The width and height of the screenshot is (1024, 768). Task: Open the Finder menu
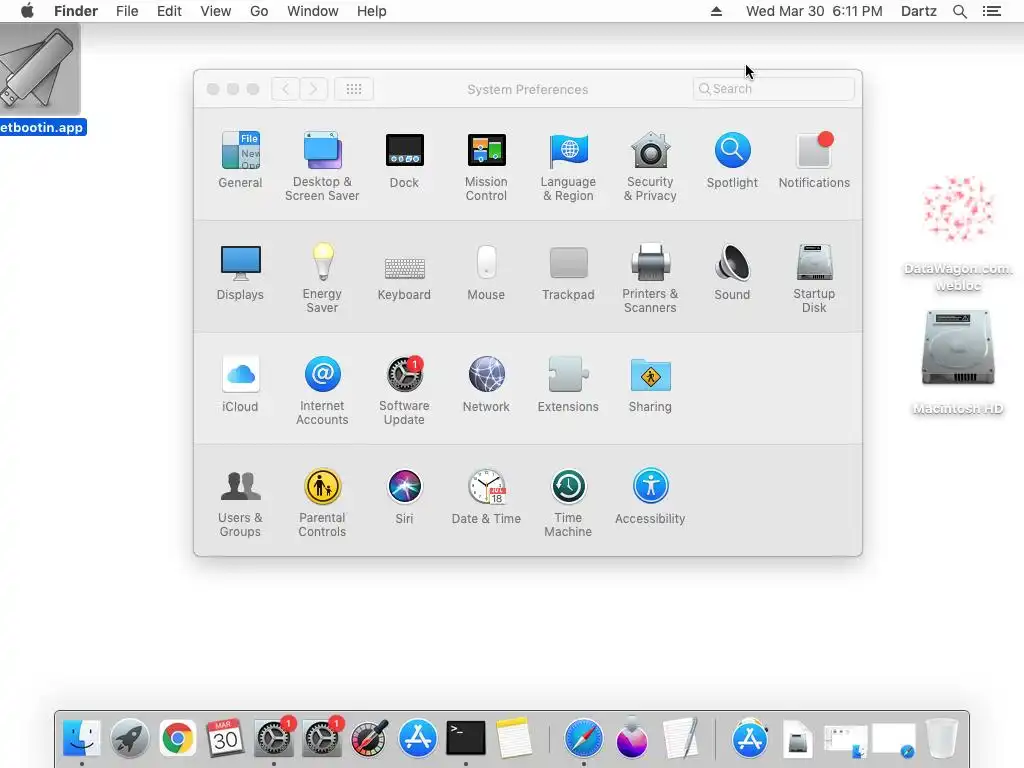[x=76, y=11]
